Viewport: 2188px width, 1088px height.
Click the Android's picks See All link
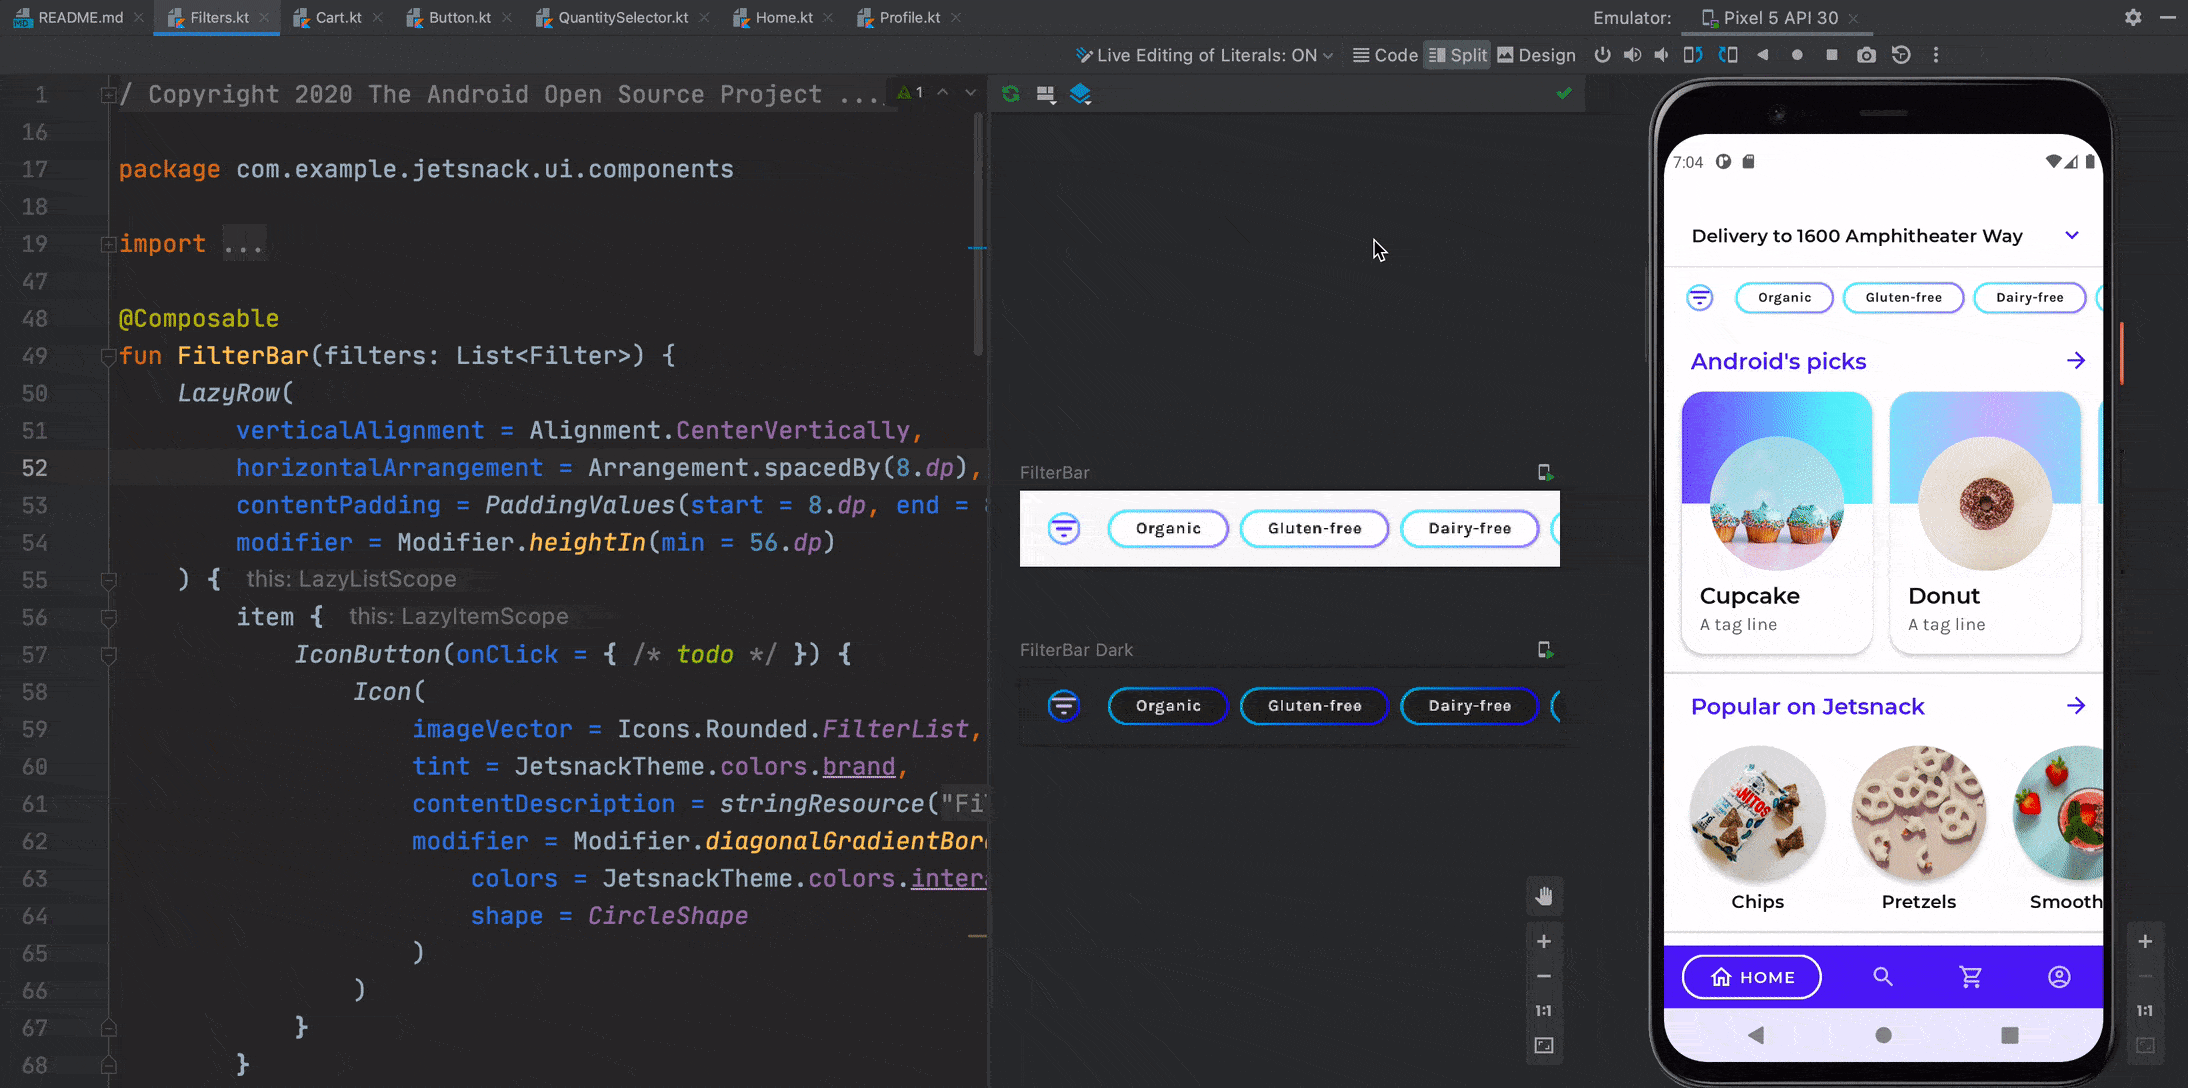point(2078,360)
